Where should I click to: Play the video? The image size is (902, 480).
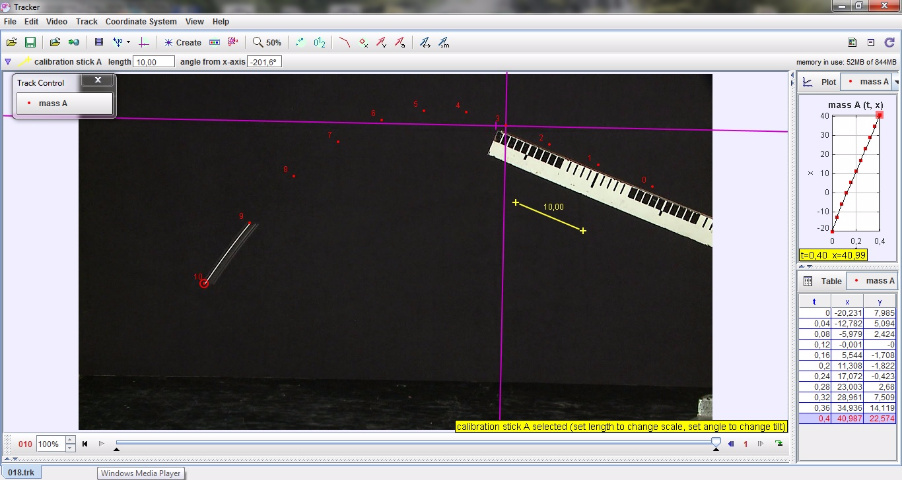pos(101,444)
